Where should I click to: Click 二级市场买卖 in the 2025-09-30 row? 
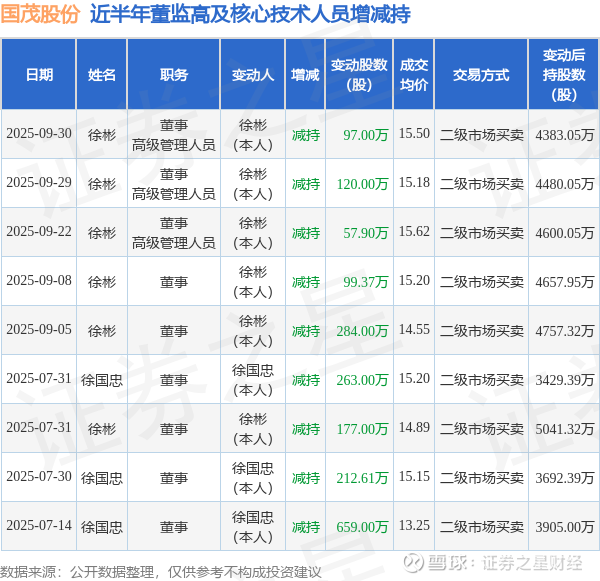click(x=481, y=135)
